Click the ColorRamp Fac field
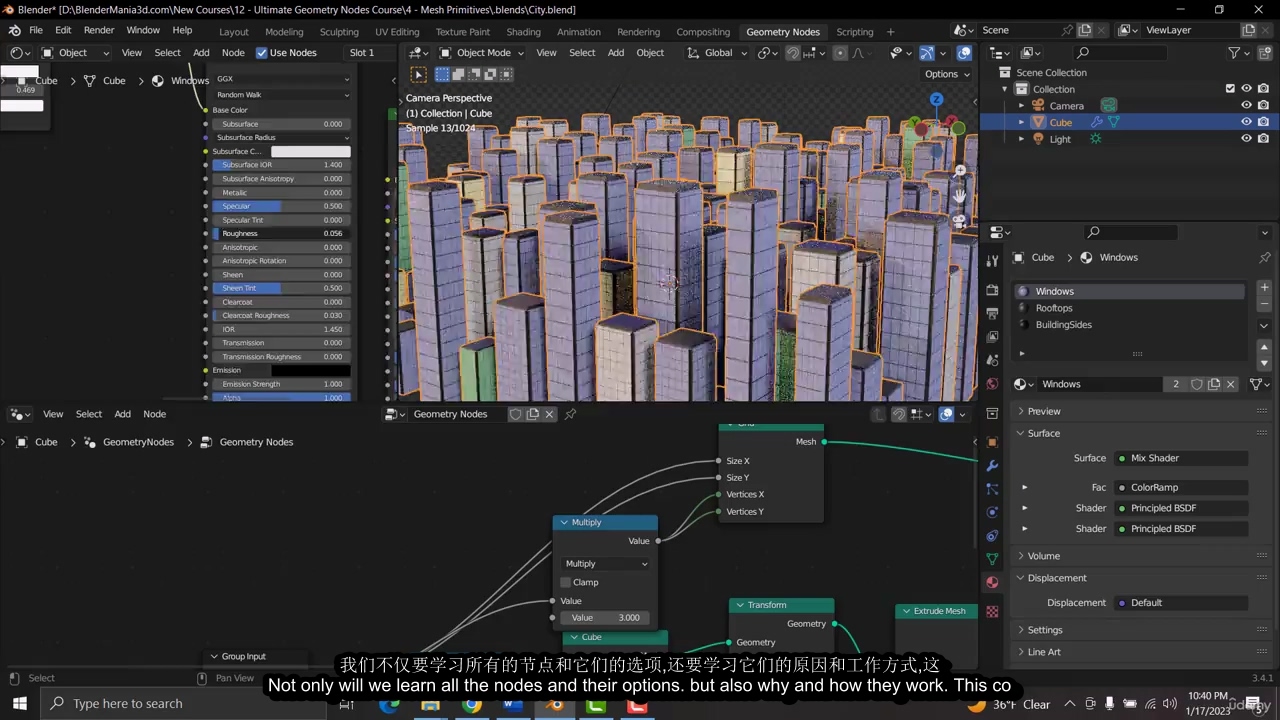This screenshot has height=720, width=1280. tap(1182, 487)
